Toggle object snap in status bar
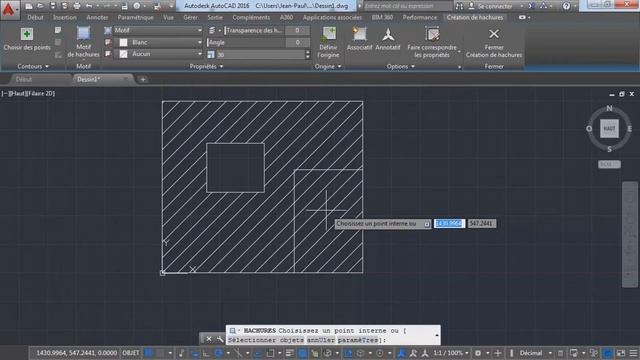This screenshot has height=360, width=640. point(270,353)
